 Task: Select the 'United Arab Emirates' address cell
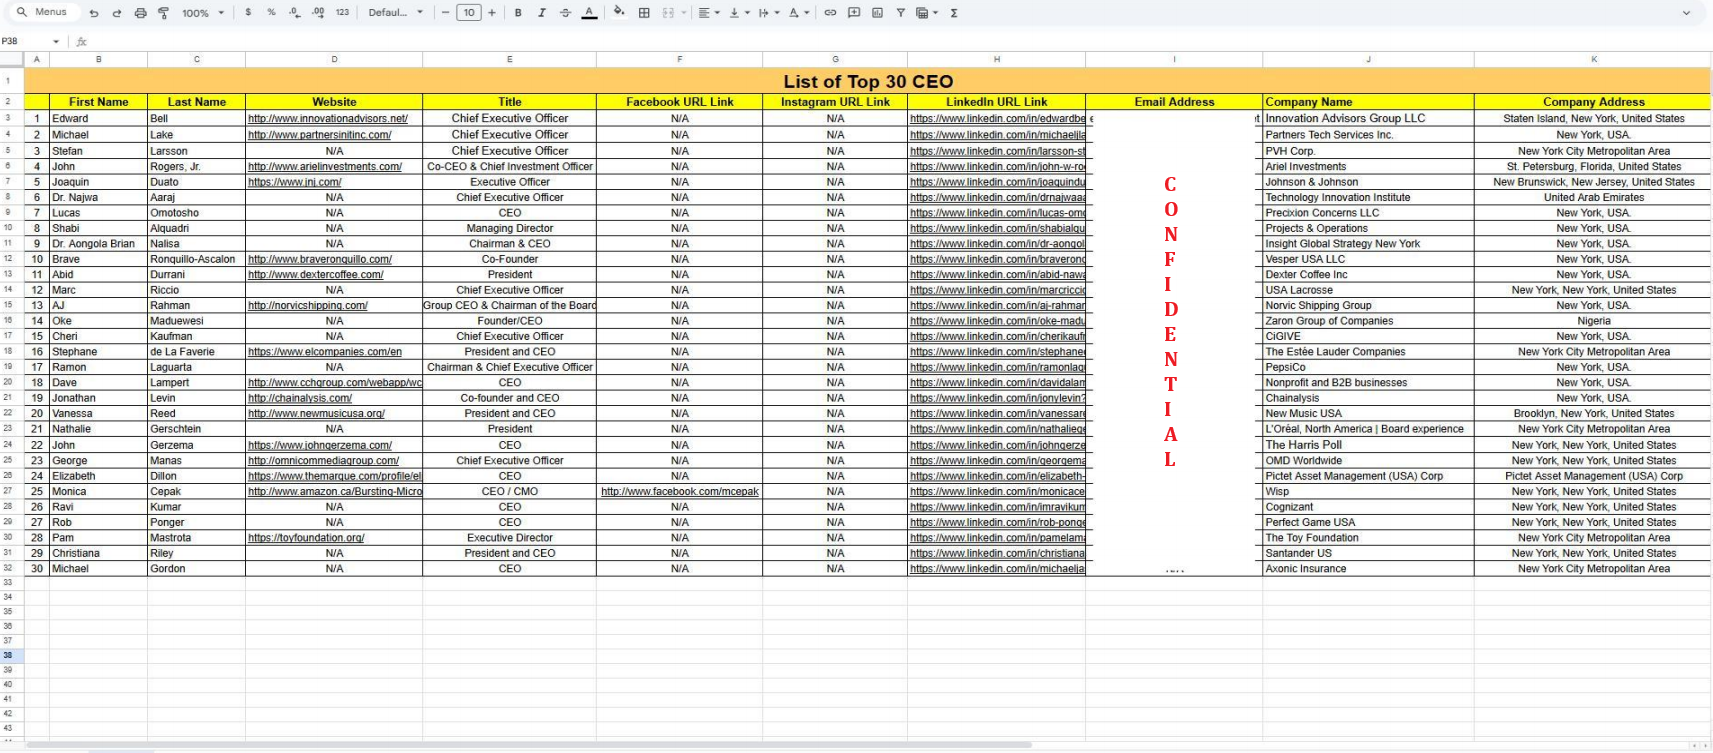click(x=1593, y=197)
